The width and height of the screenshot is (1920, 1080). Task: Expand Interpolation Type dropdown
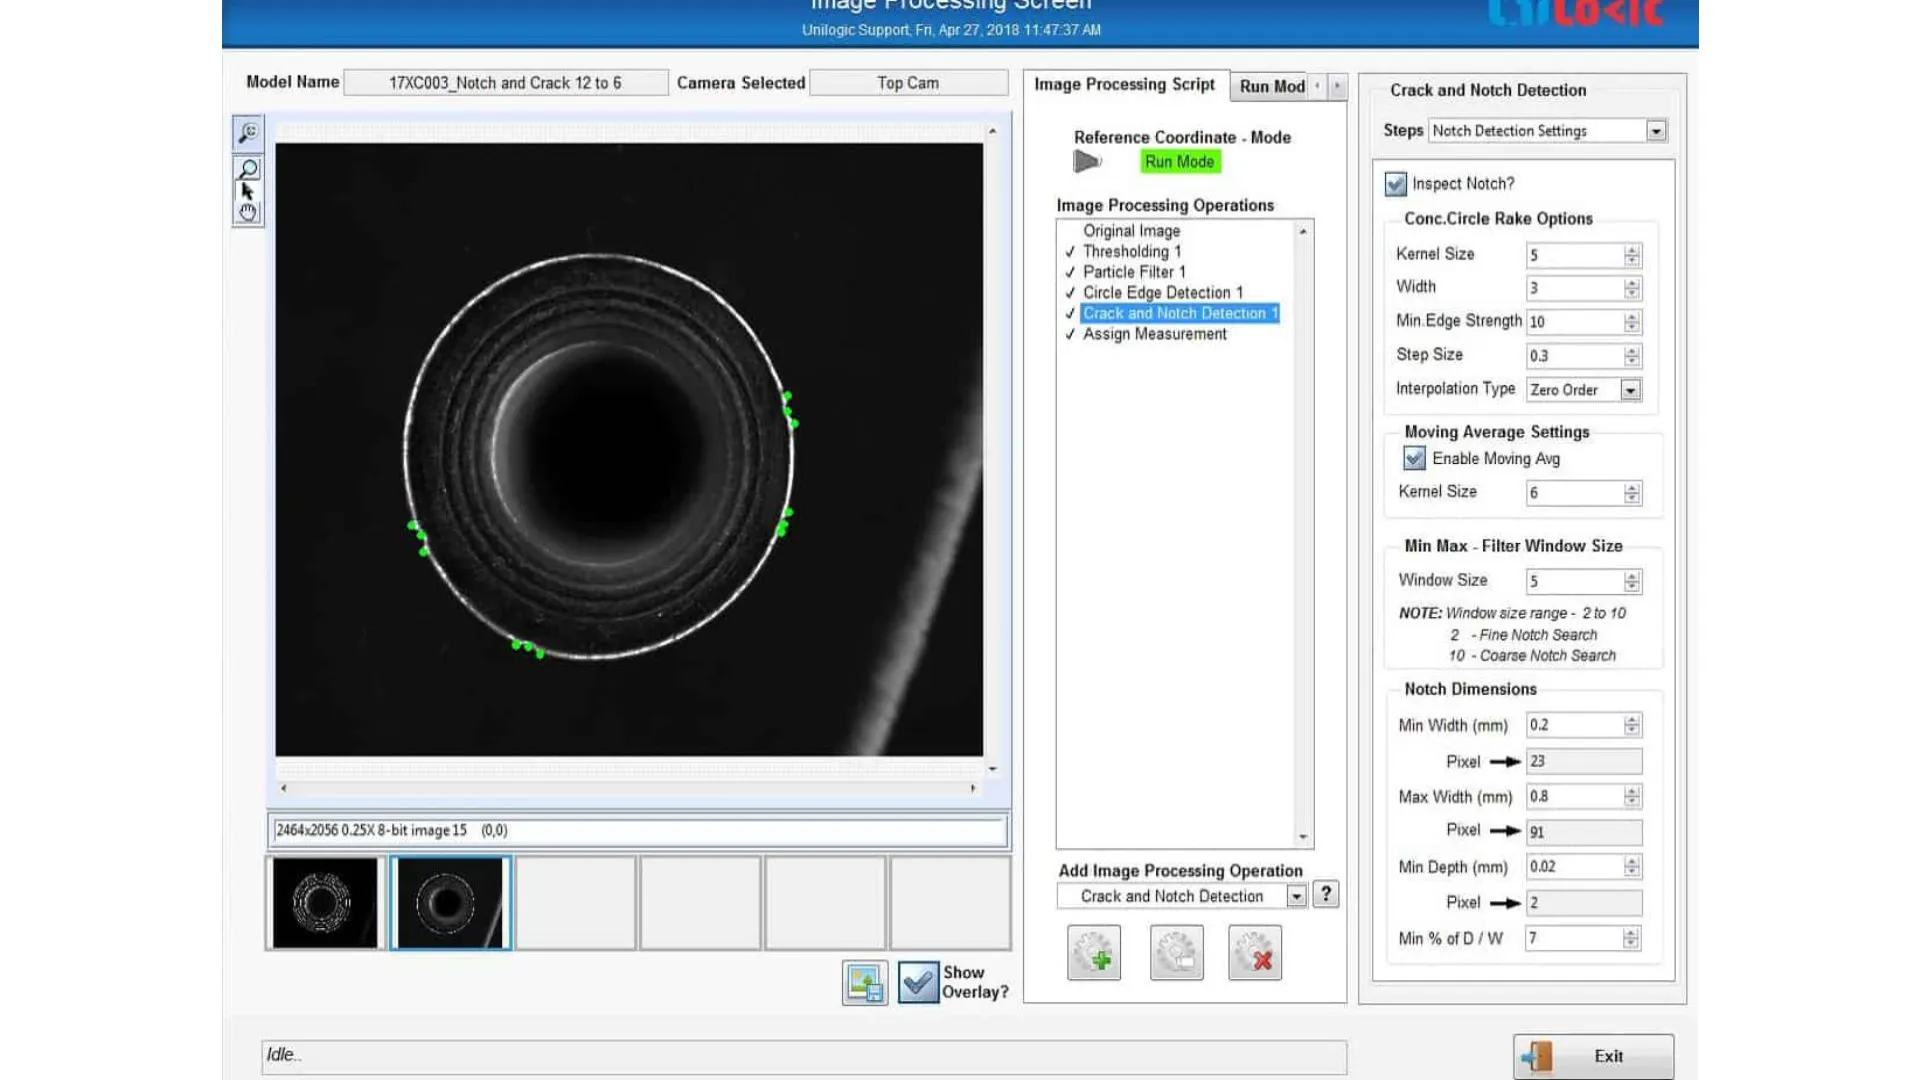click(1631, 390)
